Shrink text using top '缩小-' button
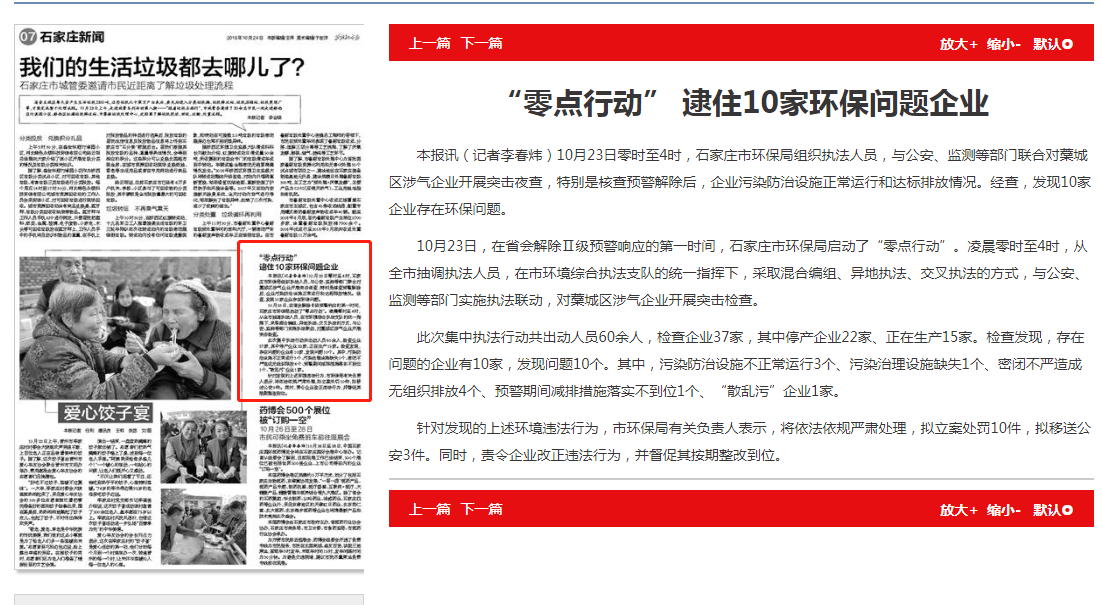1102x605 pixels. [x=1003, y=43]
